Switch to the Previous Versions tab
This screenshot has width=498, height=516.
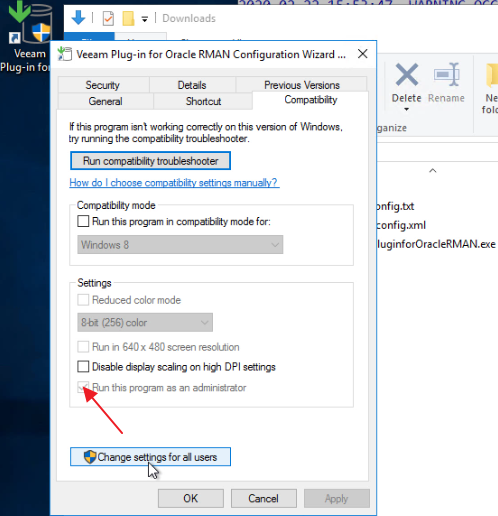(302, 85)
